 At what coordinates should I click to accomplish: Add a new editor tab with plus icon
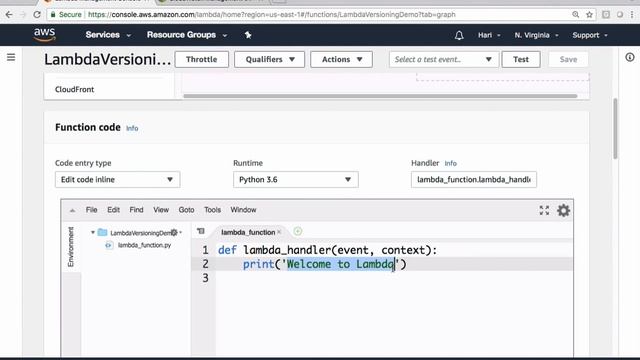pyautogui.click(x=298, y=231)
